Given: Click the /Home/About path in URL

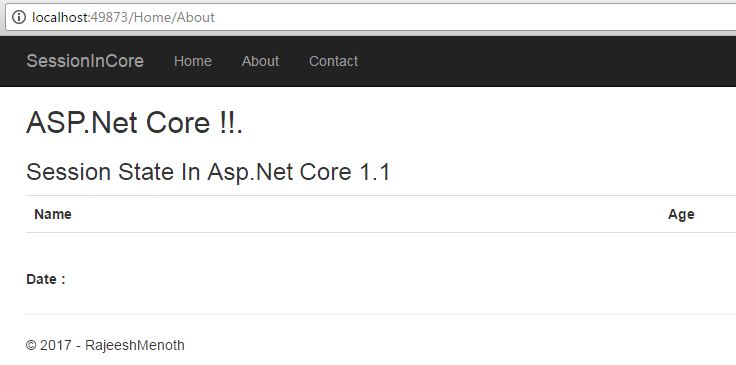Looking at the screenshot, I should (x=172, y=17).
